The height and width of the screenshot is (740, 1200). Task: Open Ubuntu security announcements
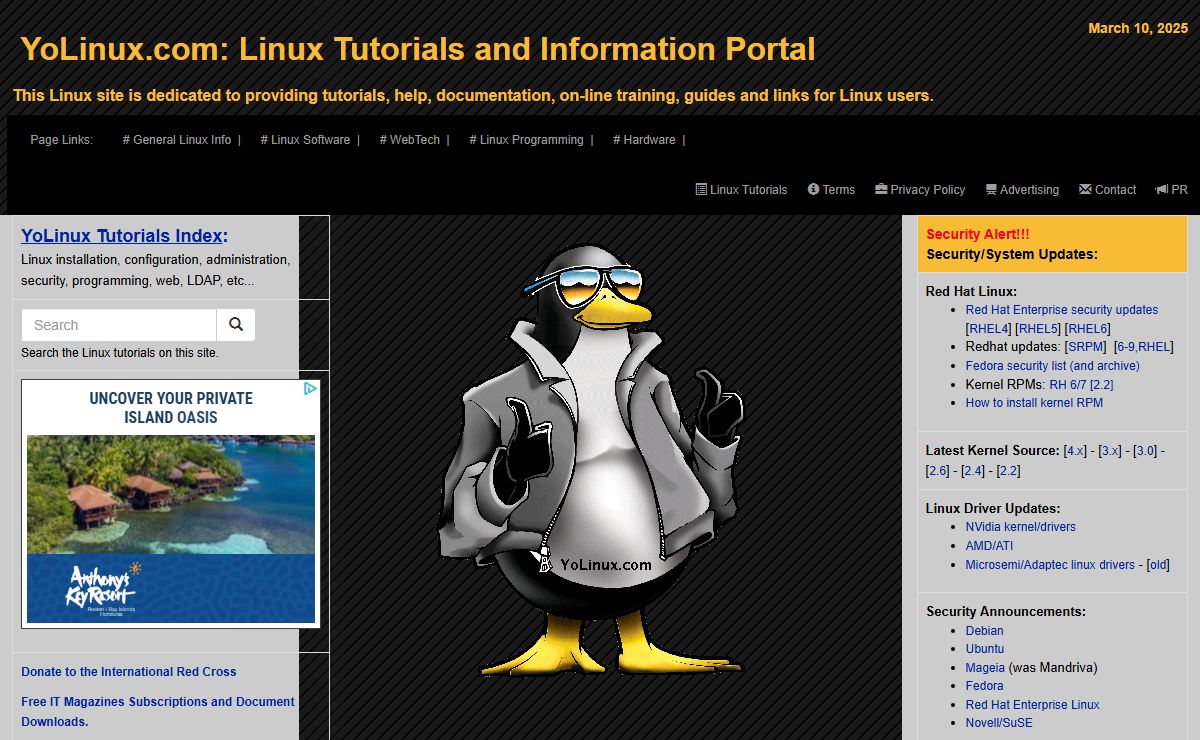(x=985, y=649)
